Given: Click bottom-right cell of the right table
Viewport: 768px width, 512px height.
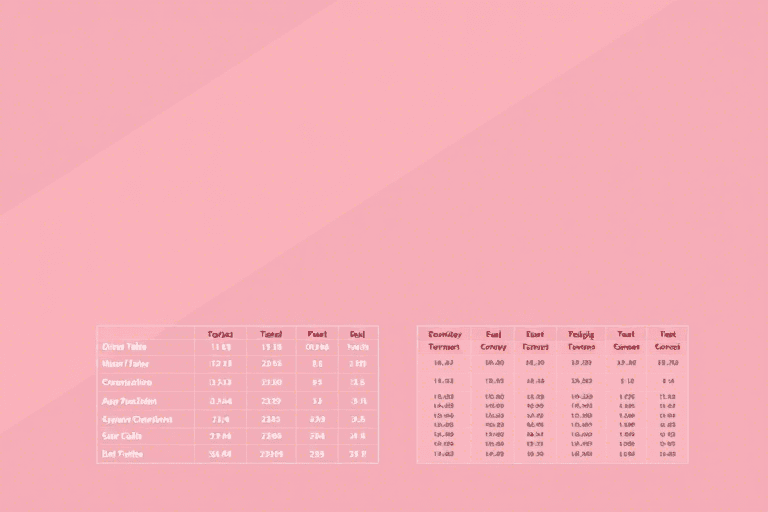Looking at the screenshot, I should coord(667,454).
